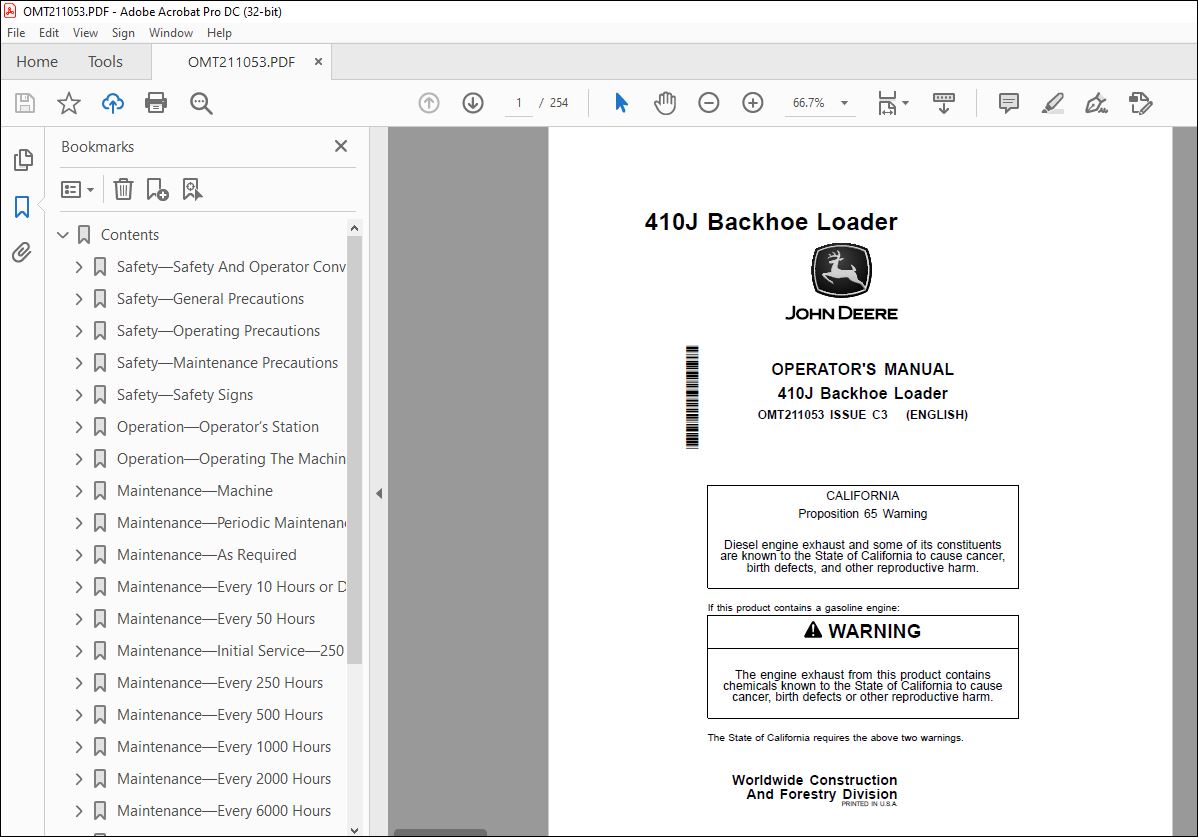Open Maintenance—Periodic Maintenance bookmark
The width and height of the screenshot is (1198, 837).
pos(231,523)
